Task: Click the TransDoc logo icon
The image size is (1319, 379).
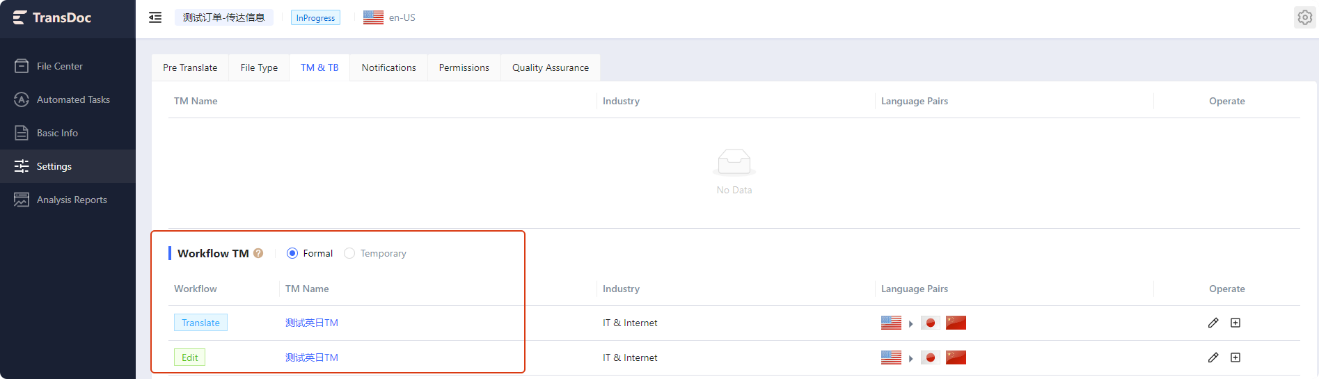Action: [x=19, y=18]
